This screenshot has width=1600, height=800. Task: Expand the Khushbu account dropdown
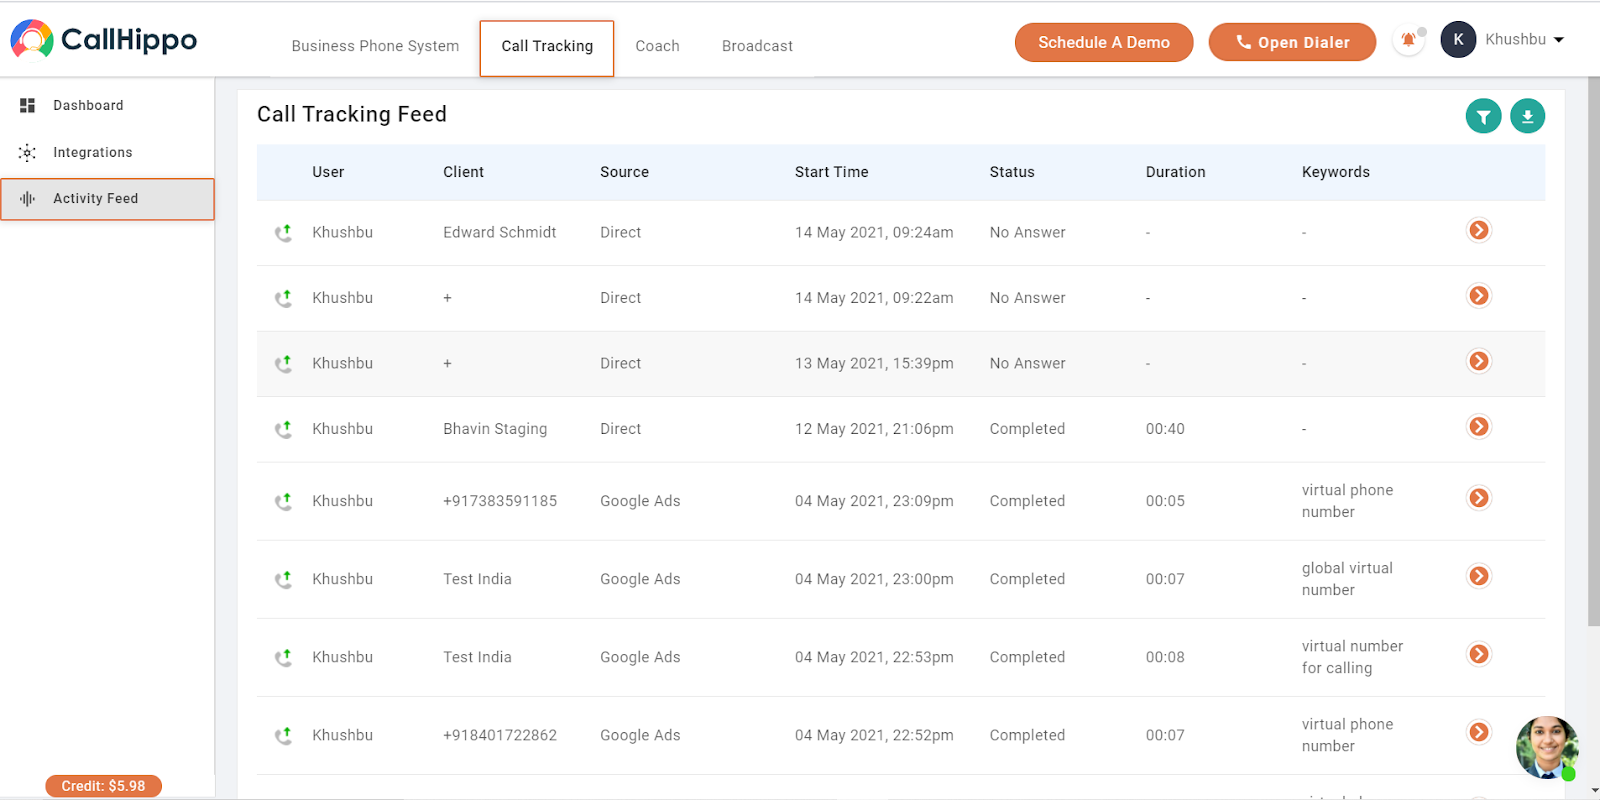tap(1525, 40)
